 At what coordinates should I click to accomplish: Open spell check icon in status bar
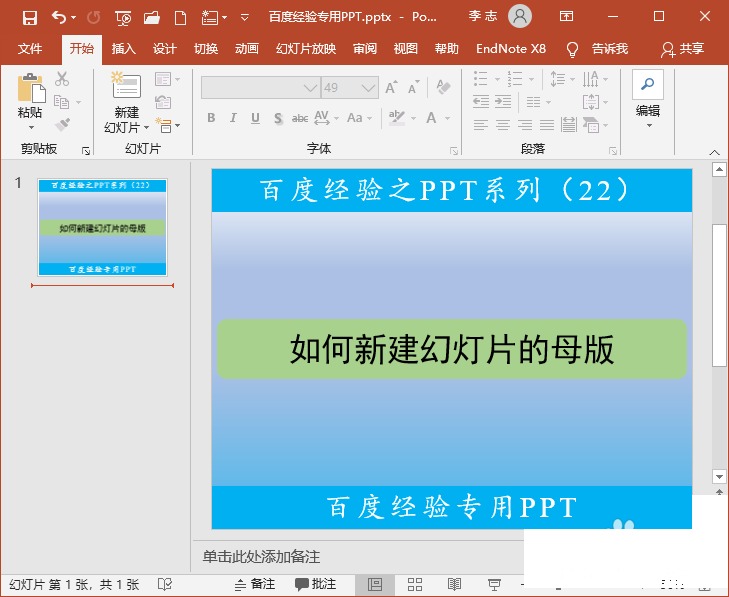coord(165,584)
